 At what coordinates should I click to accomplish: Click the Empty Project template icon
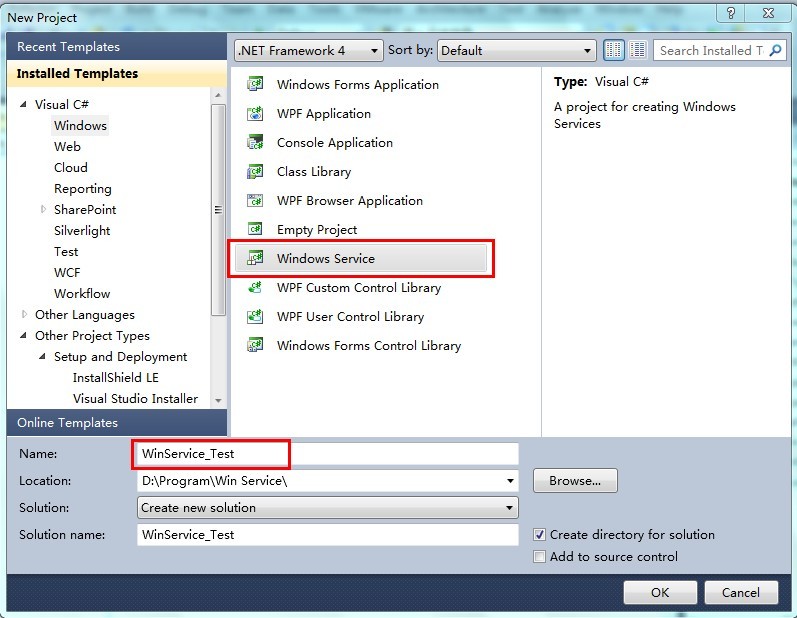255,229
